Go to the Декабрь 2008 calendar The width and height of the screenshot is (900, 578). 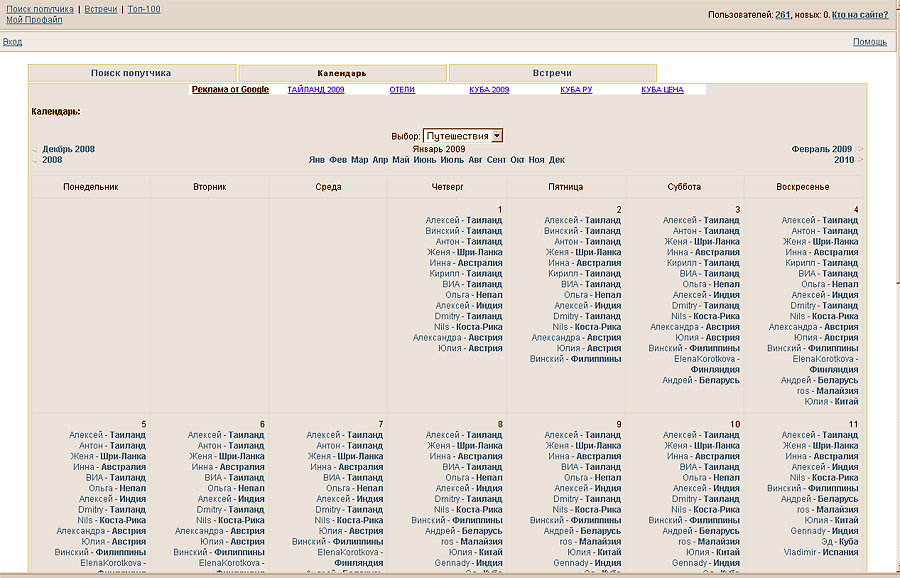coord(68,149)
